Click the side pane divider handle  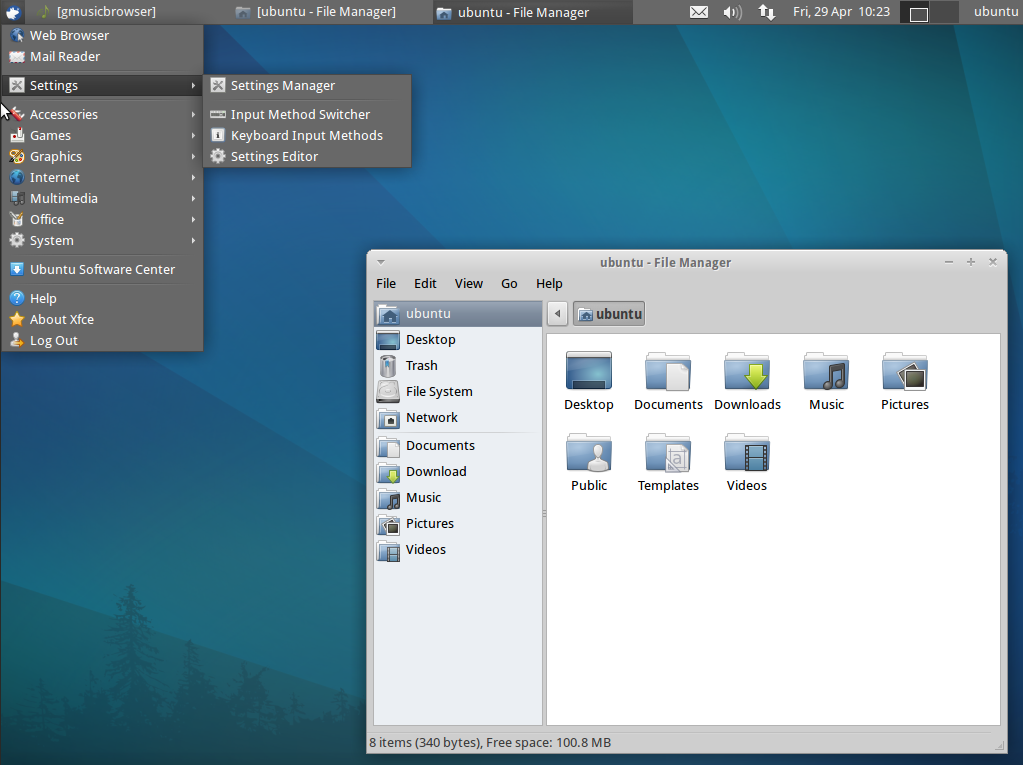[544, 513]
